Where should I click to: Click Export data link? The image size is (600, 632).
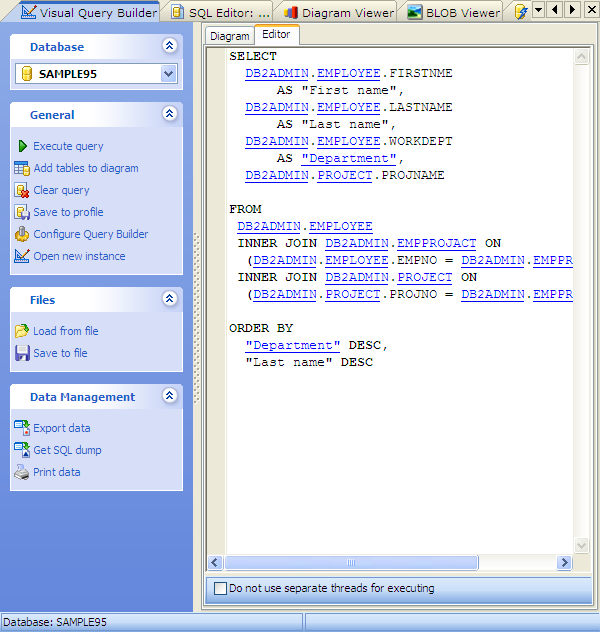62,428
